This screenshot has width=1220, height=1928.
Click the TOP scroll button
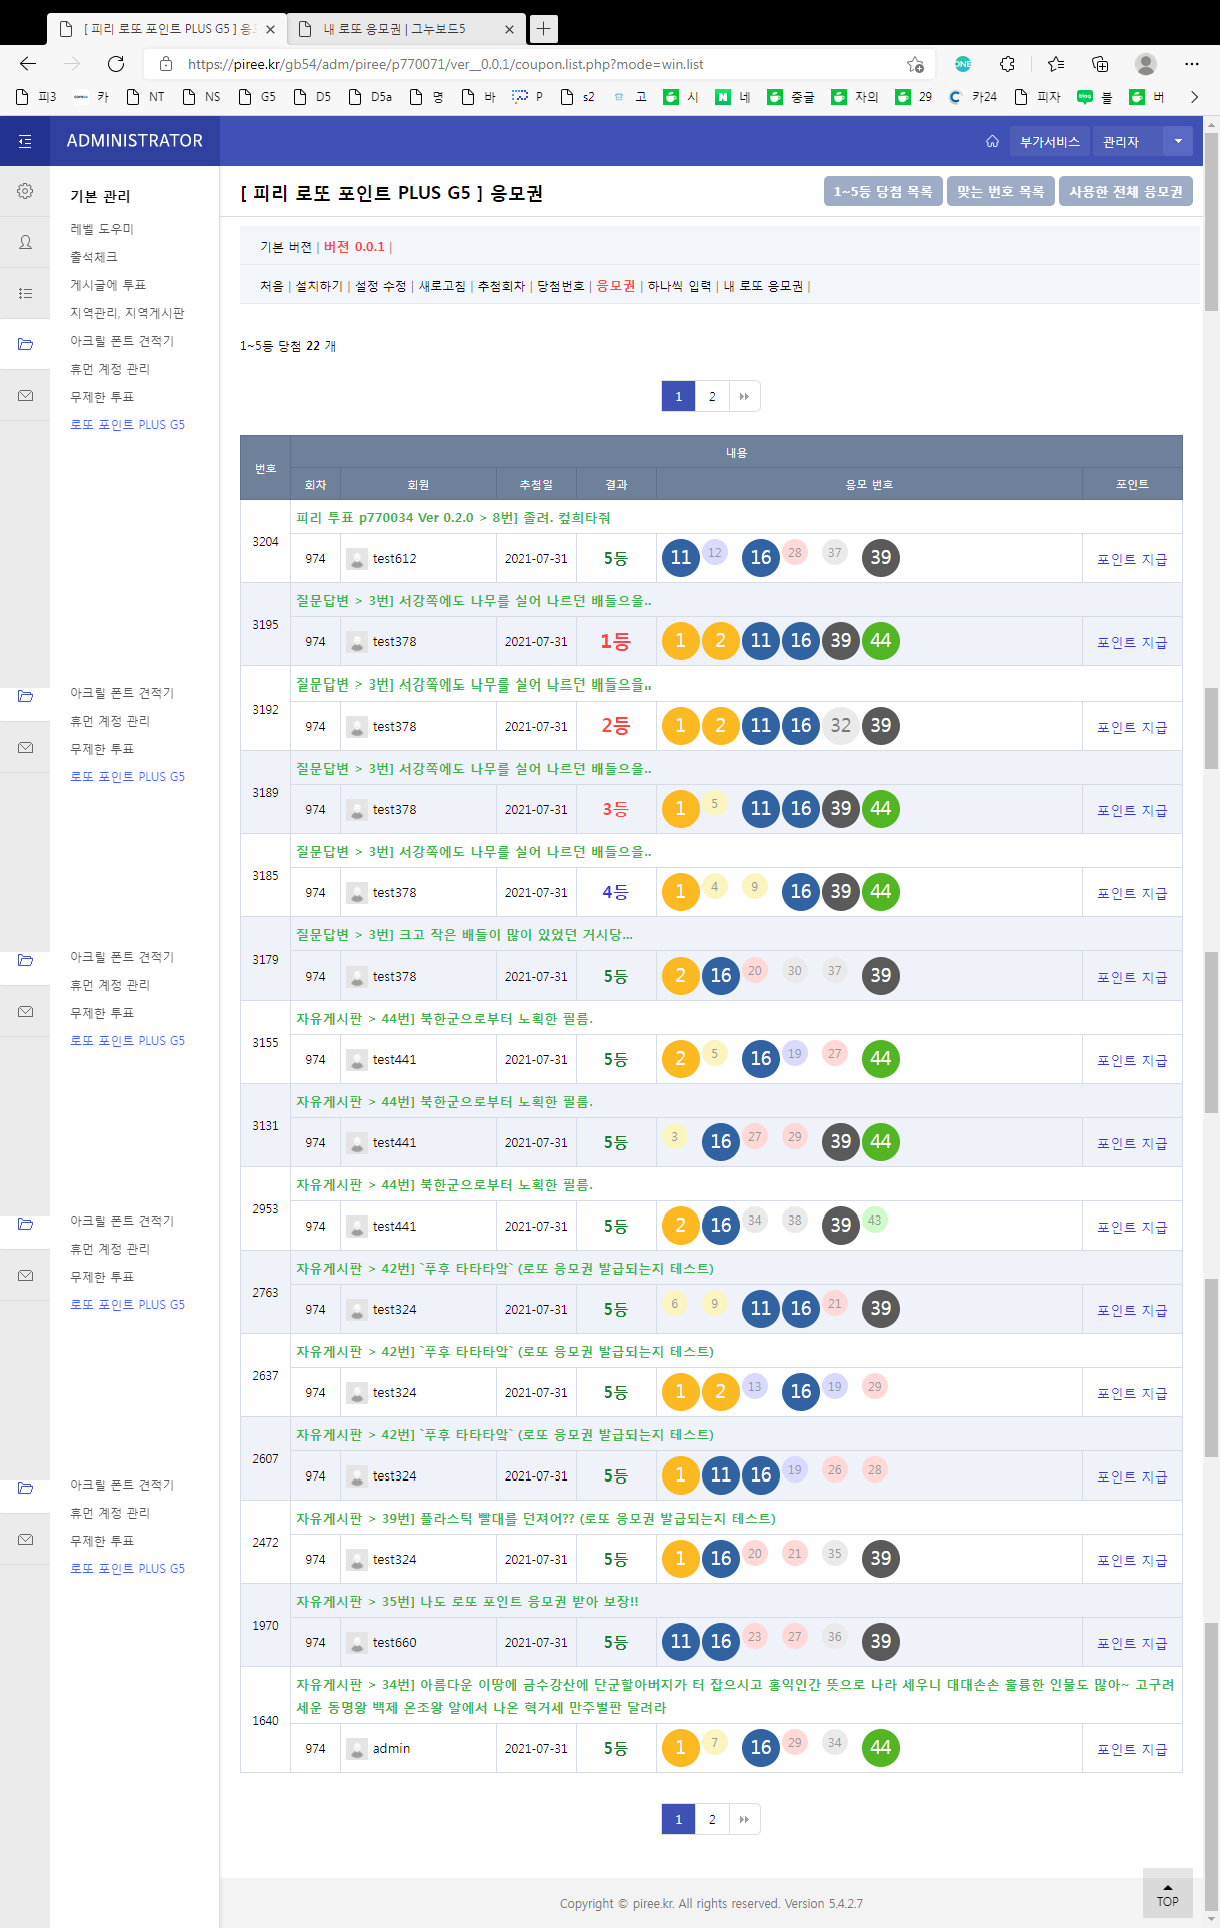(x=1167, y=1893)
